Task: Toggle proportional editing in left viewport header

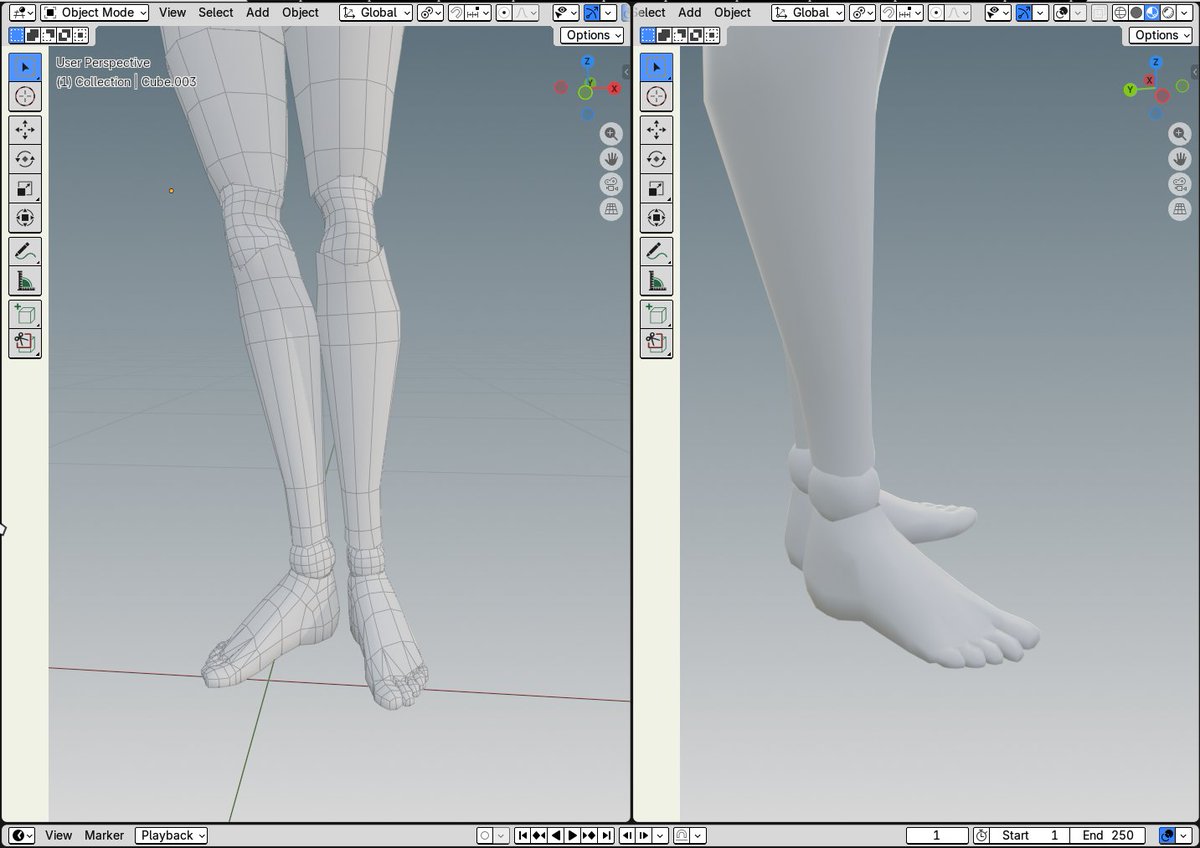Action: tap(504, 13)
